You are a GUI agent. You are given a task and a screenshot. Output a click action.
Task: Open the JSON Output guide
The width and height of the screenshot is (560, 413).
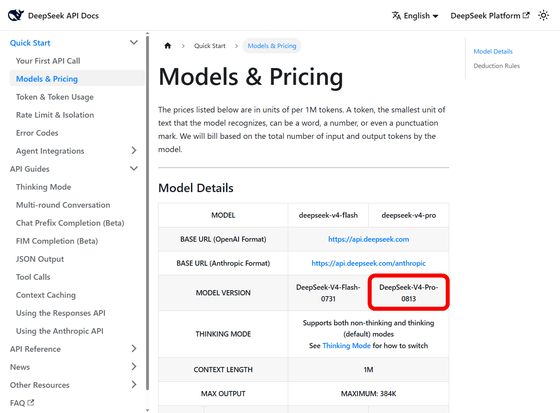pos(40,259)
